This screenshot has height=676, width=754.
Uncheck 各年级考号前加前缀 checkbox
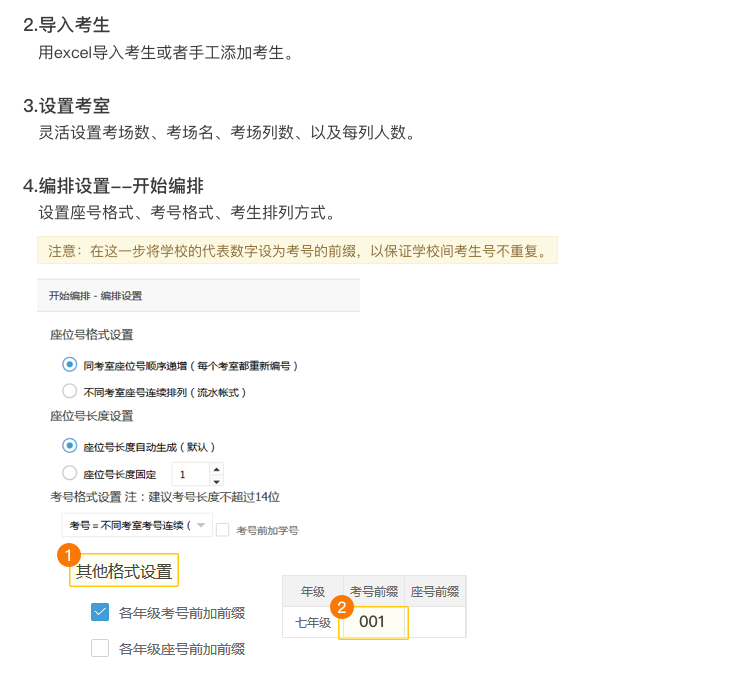point(100,612)
